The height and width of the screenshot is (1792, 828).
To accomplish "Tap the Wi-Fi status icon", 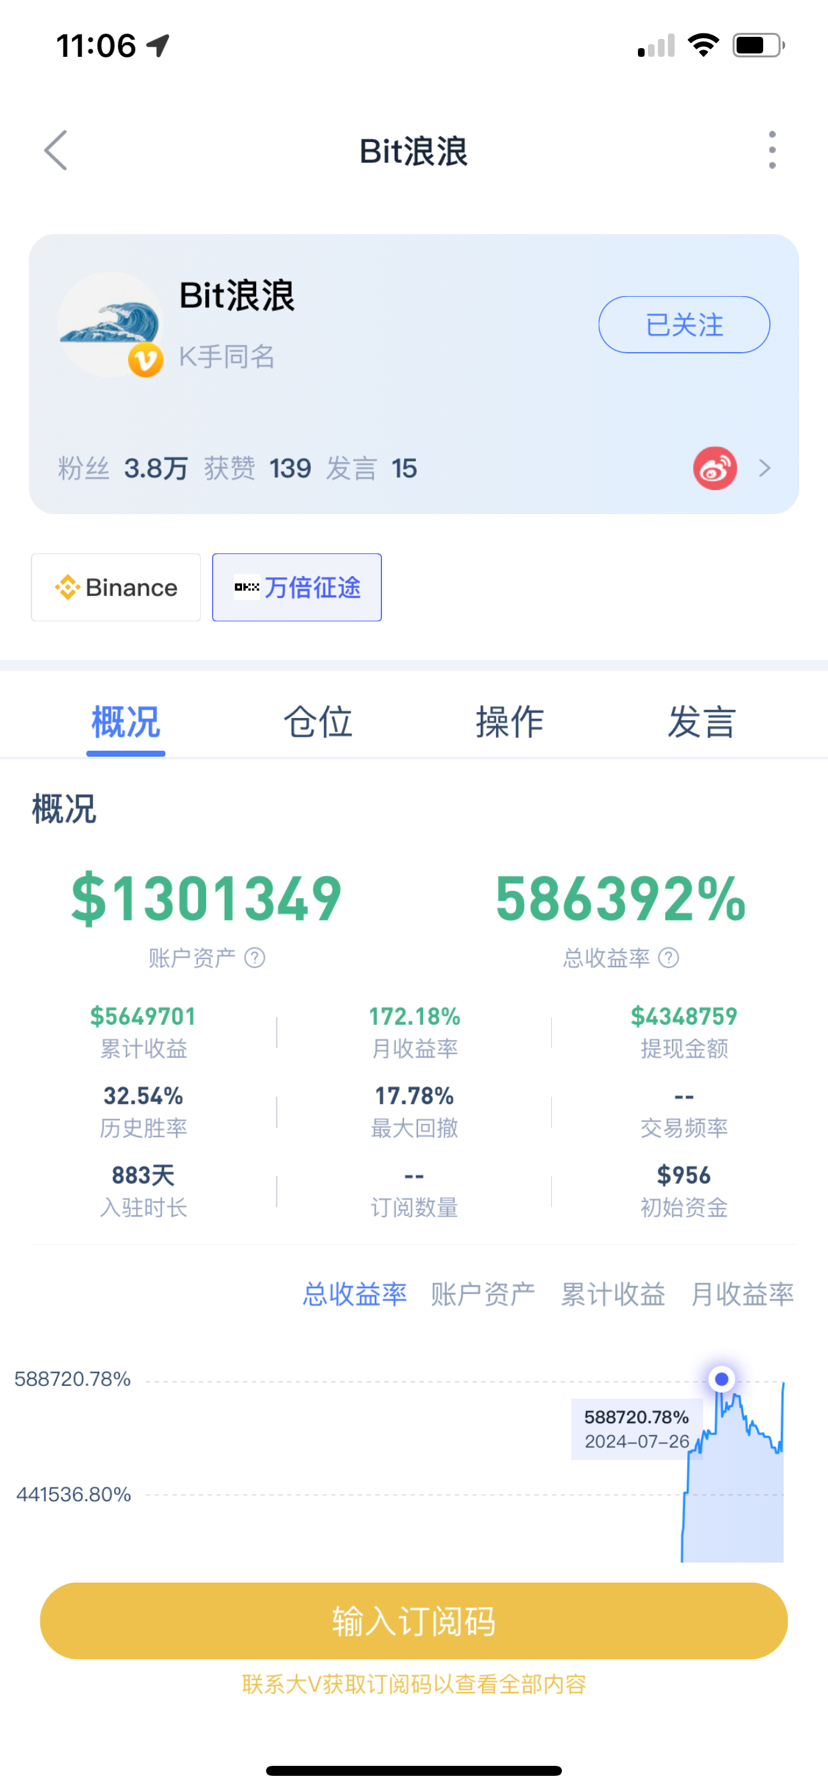I will 704,45.
